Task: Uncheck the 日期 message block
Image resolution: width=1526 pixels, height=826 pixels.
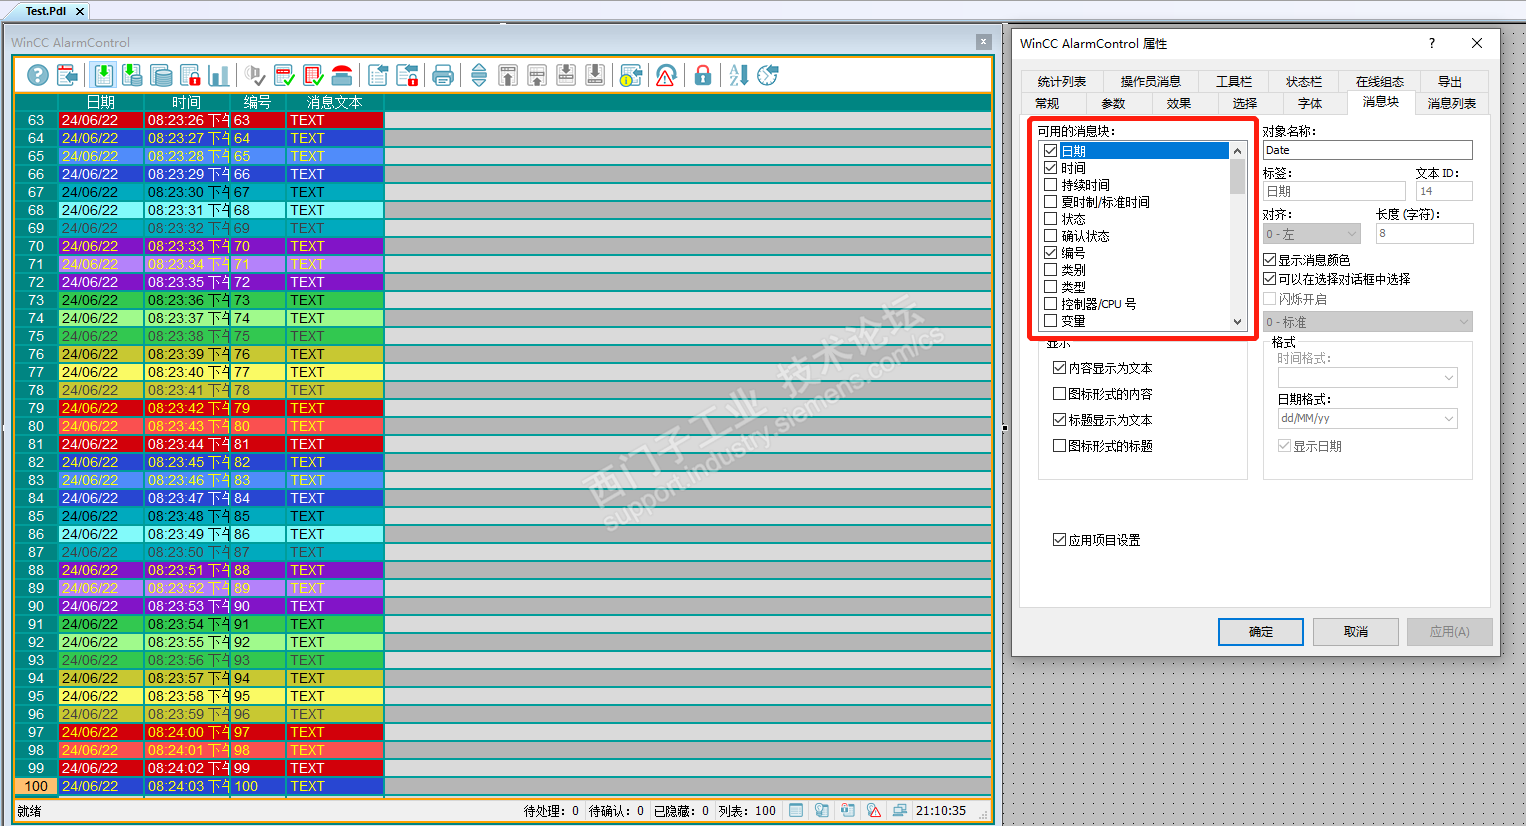Action: point(1050,151)
